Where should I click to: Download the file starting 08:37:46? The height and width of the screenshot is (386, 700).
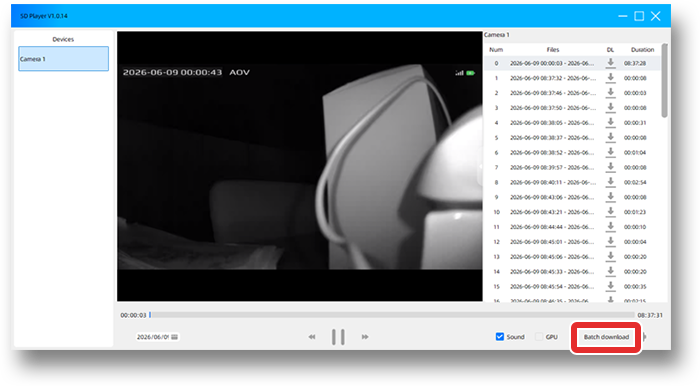click(610, 93)
